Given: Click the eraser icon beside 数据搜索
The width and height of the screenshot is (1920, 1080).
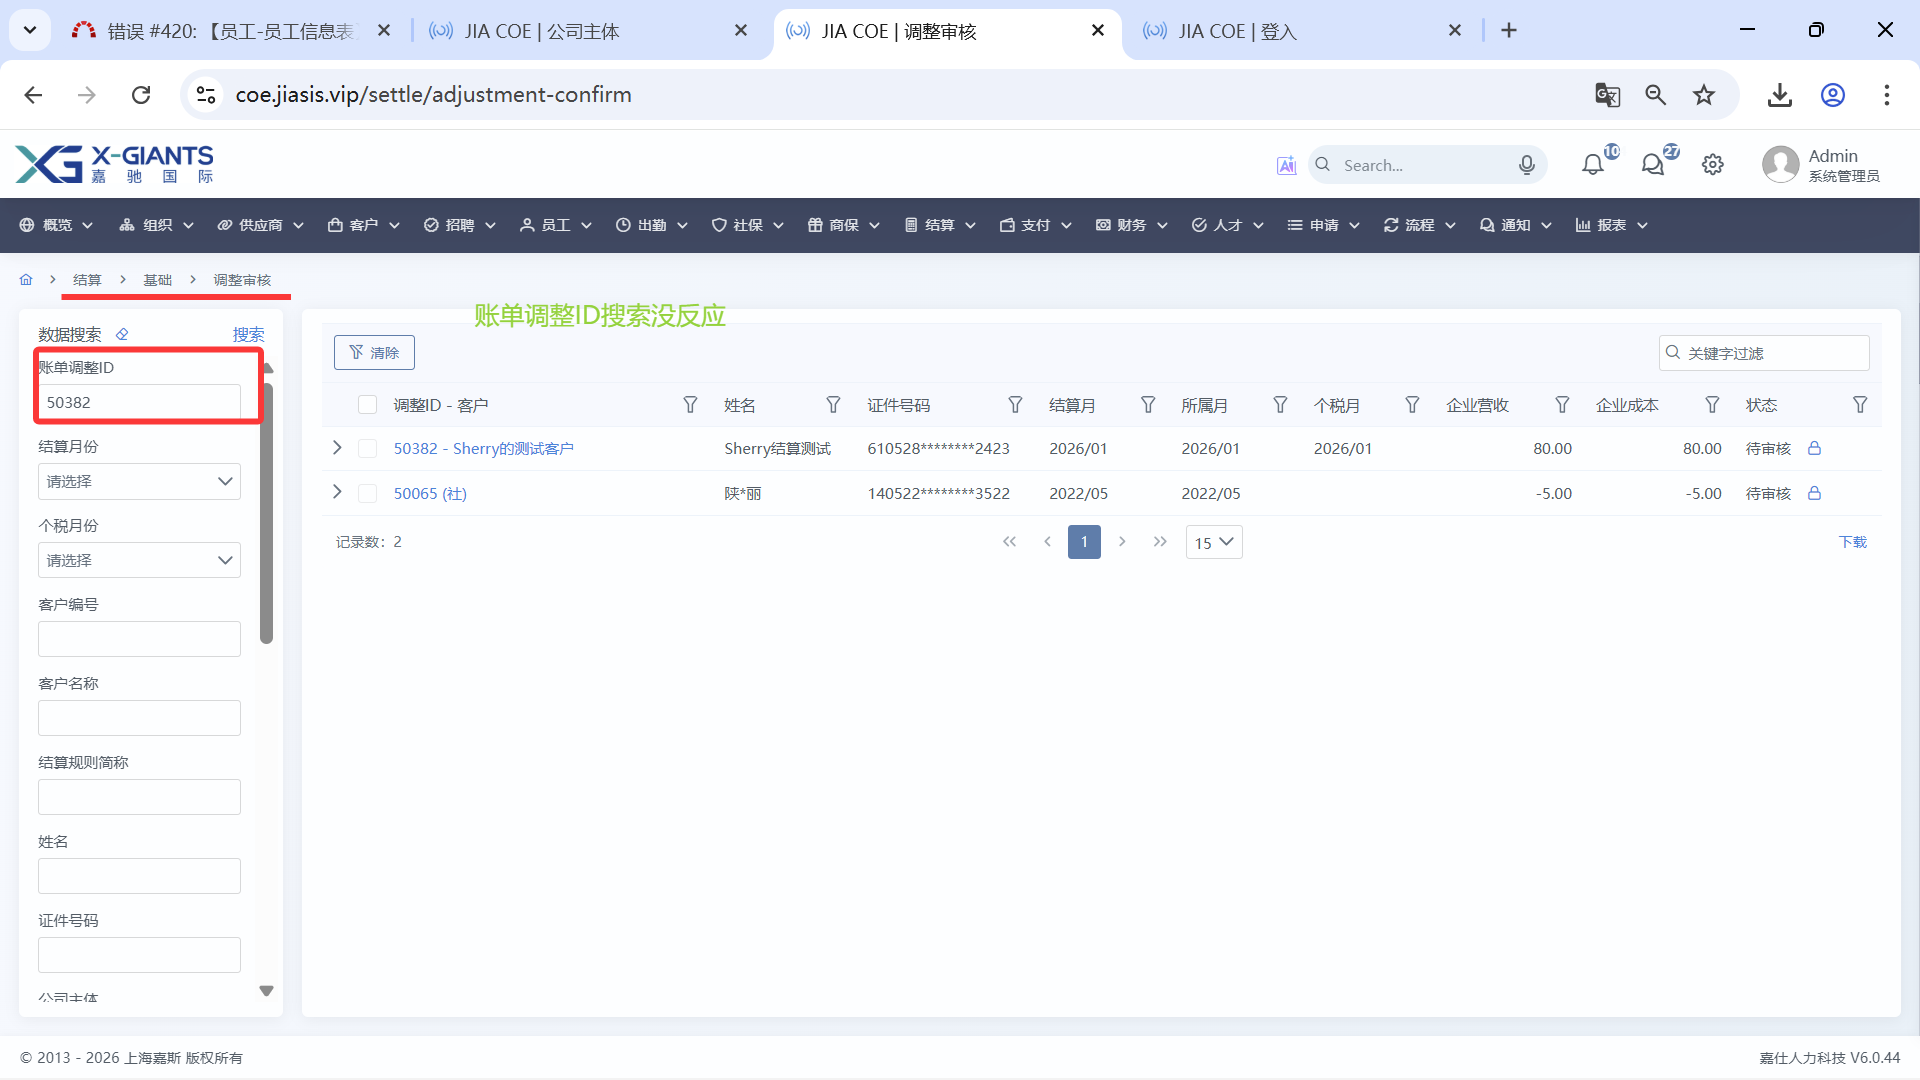Looking at the screenshot, I should [x=122, y=335].
